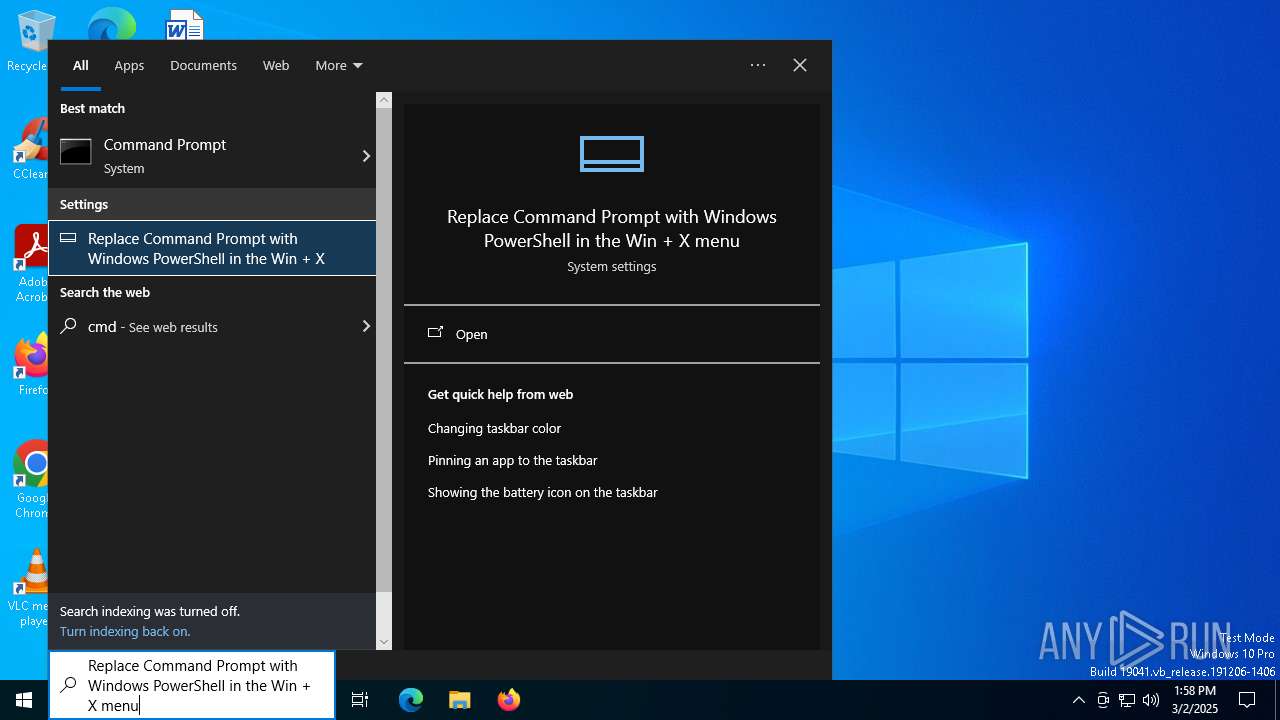Open Command Prompt best match result

[x=200, y=156]
